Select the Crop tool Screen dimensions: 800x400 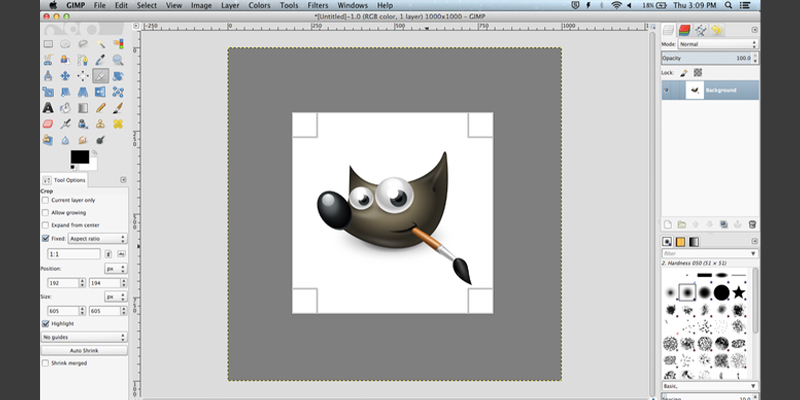pos(101,76)
